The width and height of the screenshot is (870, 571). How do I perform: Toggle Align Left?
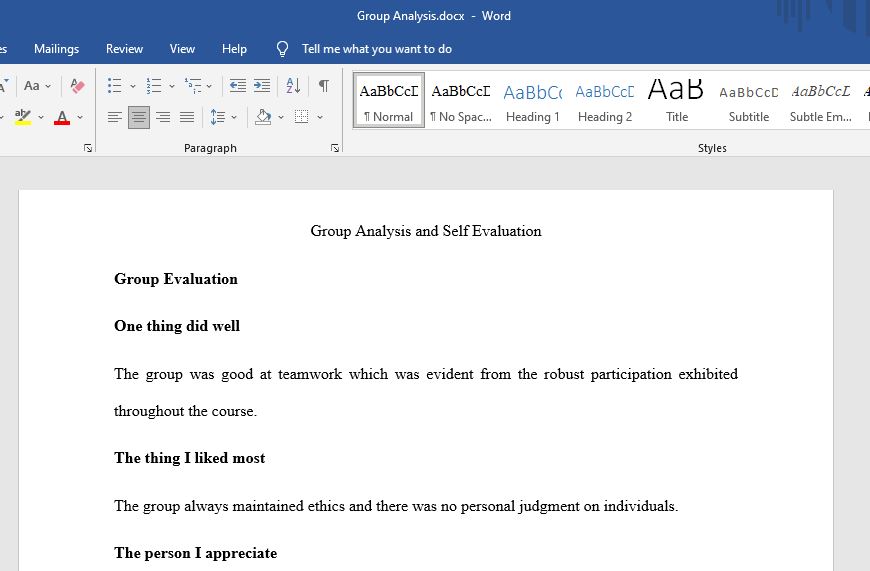[115, 117]
